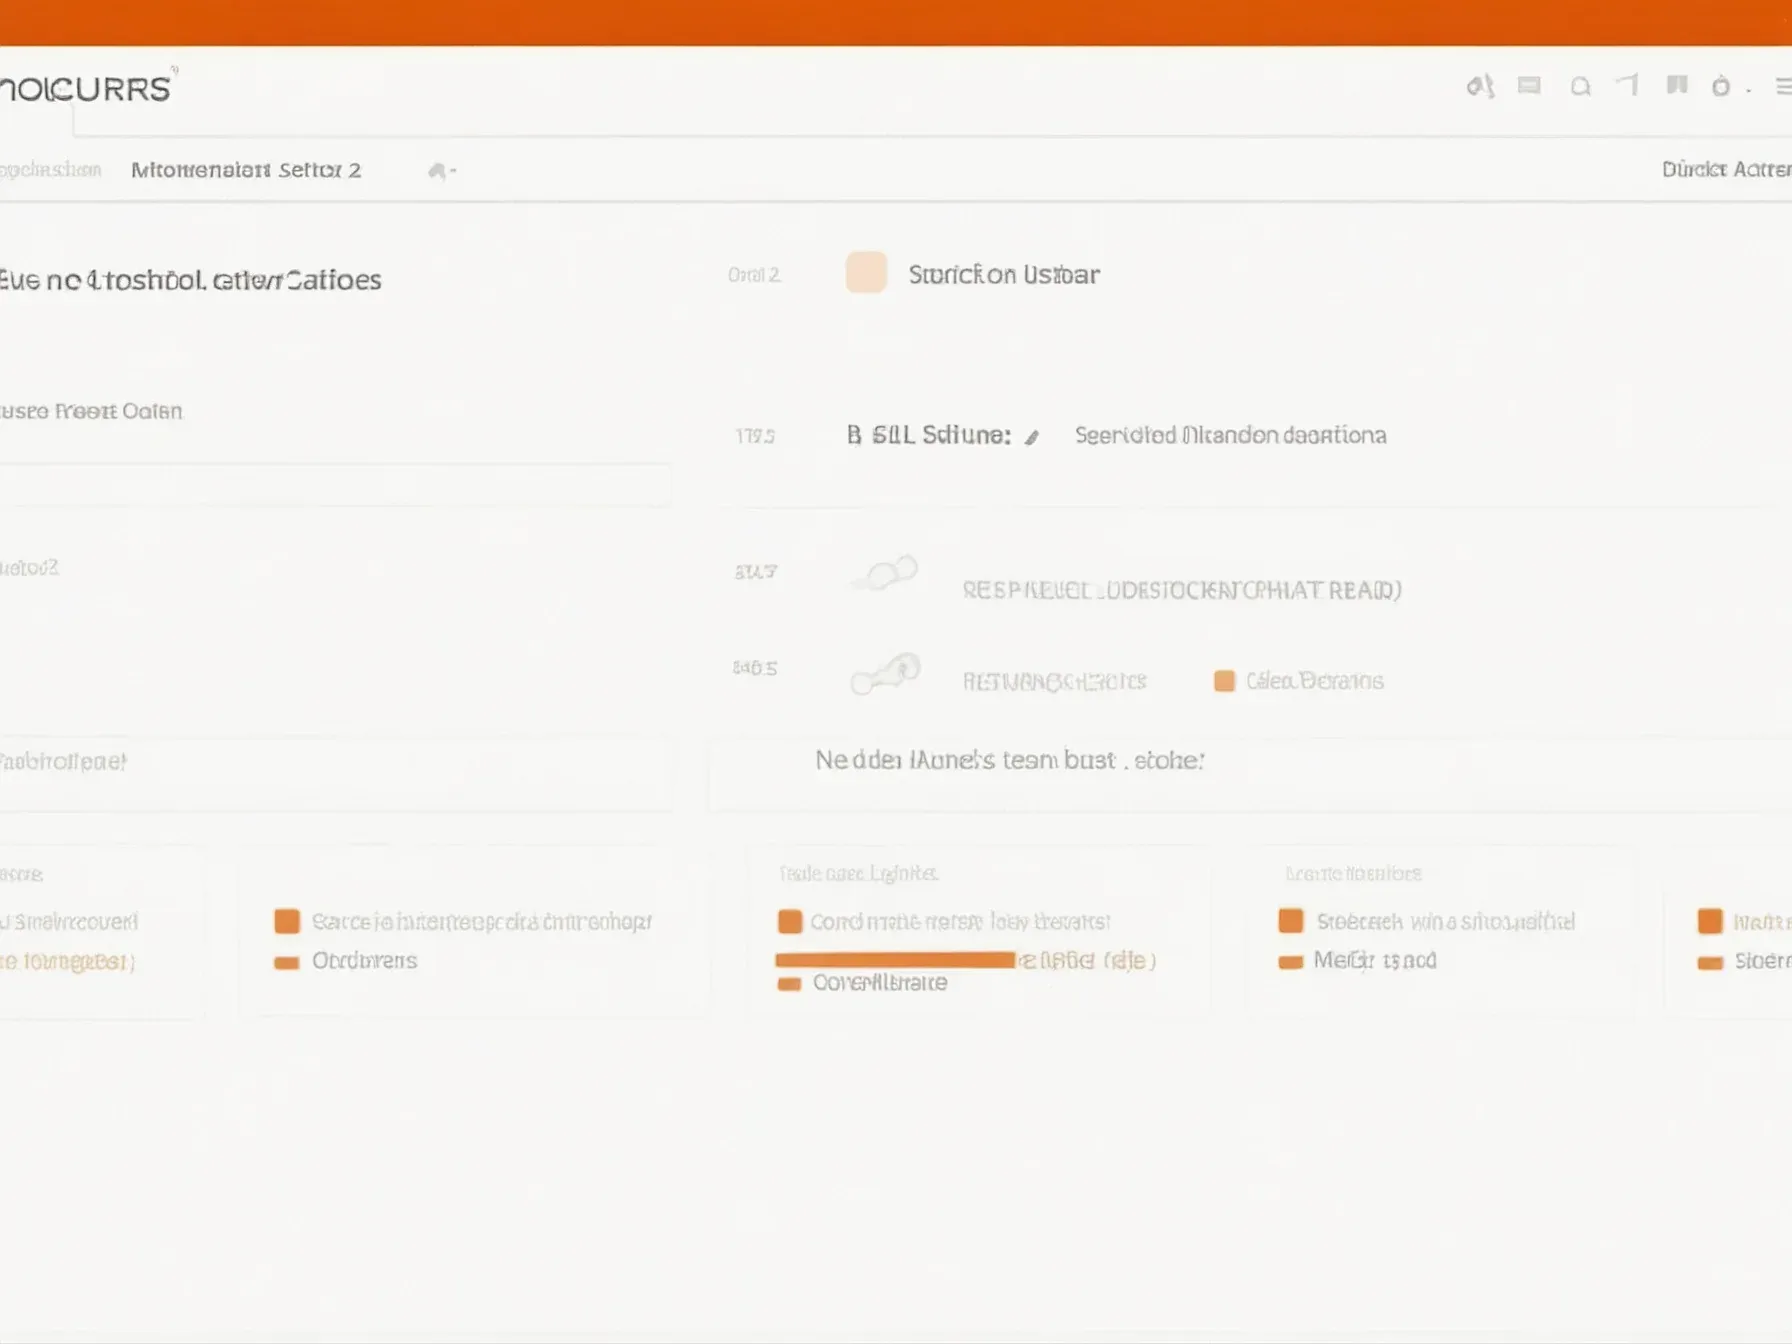Click the pencil edit icon after Sdiune label
The width and height of the screenshot is (1792, 1344).
(1032, 437)
